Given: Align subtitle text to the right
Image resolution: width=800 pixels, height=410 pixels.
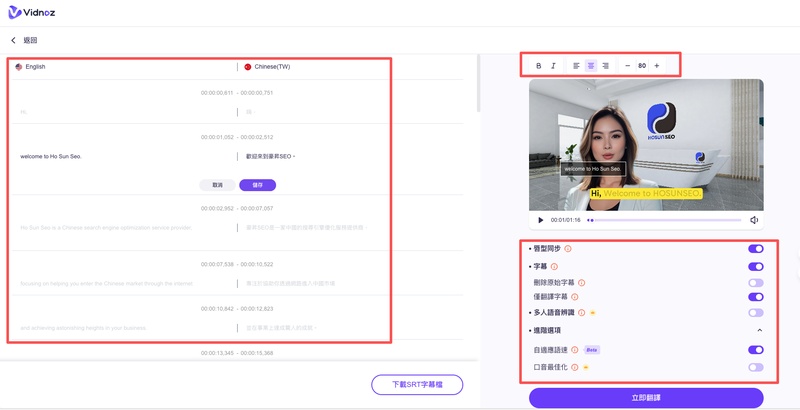Looking at the screenshot, I should pyautogui.click(x=605, y=66).
